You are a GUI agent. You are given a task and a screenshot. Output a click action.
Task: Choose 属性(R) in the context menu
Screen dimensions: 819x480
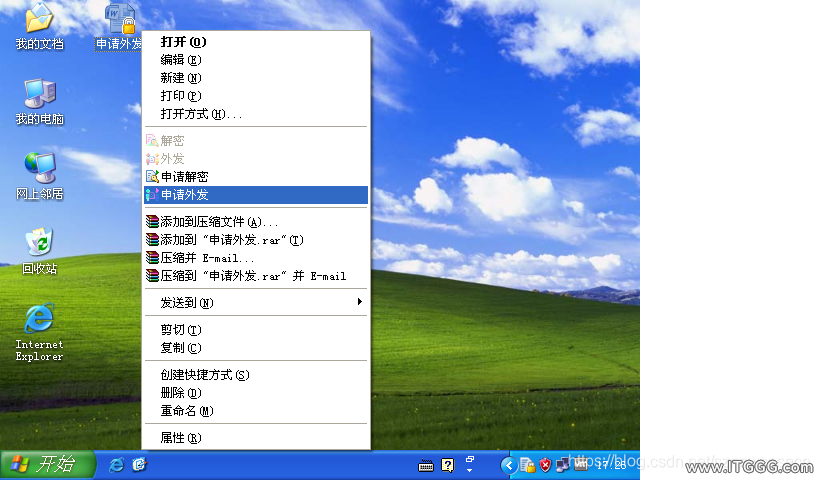point(256,438)
